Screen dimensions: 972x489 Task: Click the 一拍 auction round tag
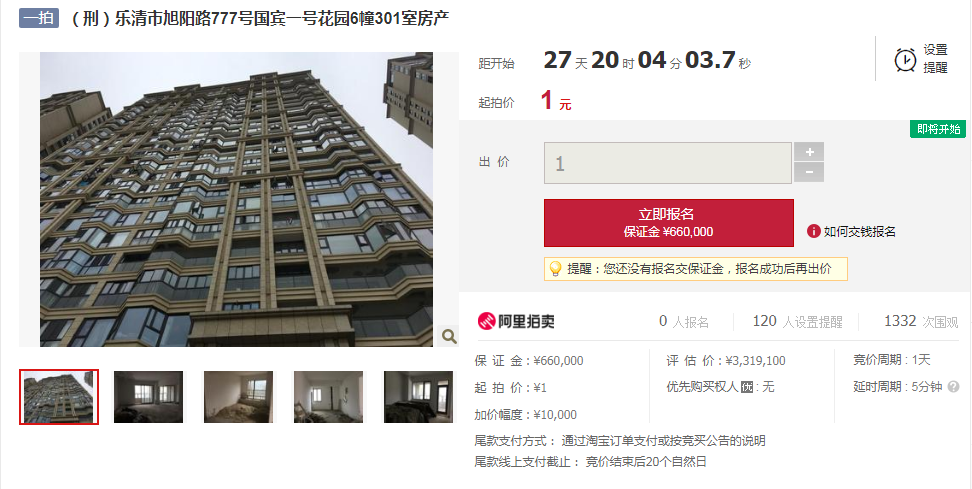click(39, 18)
